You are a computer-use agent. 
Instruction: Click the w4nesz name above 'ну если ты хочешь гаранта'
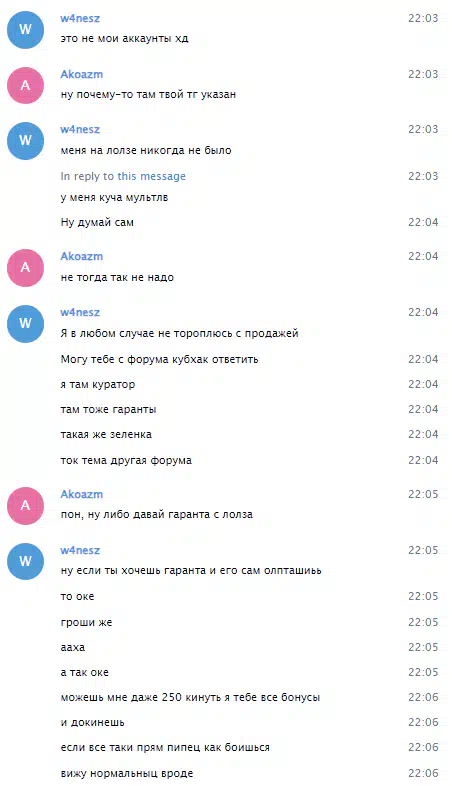pos(80,550)
